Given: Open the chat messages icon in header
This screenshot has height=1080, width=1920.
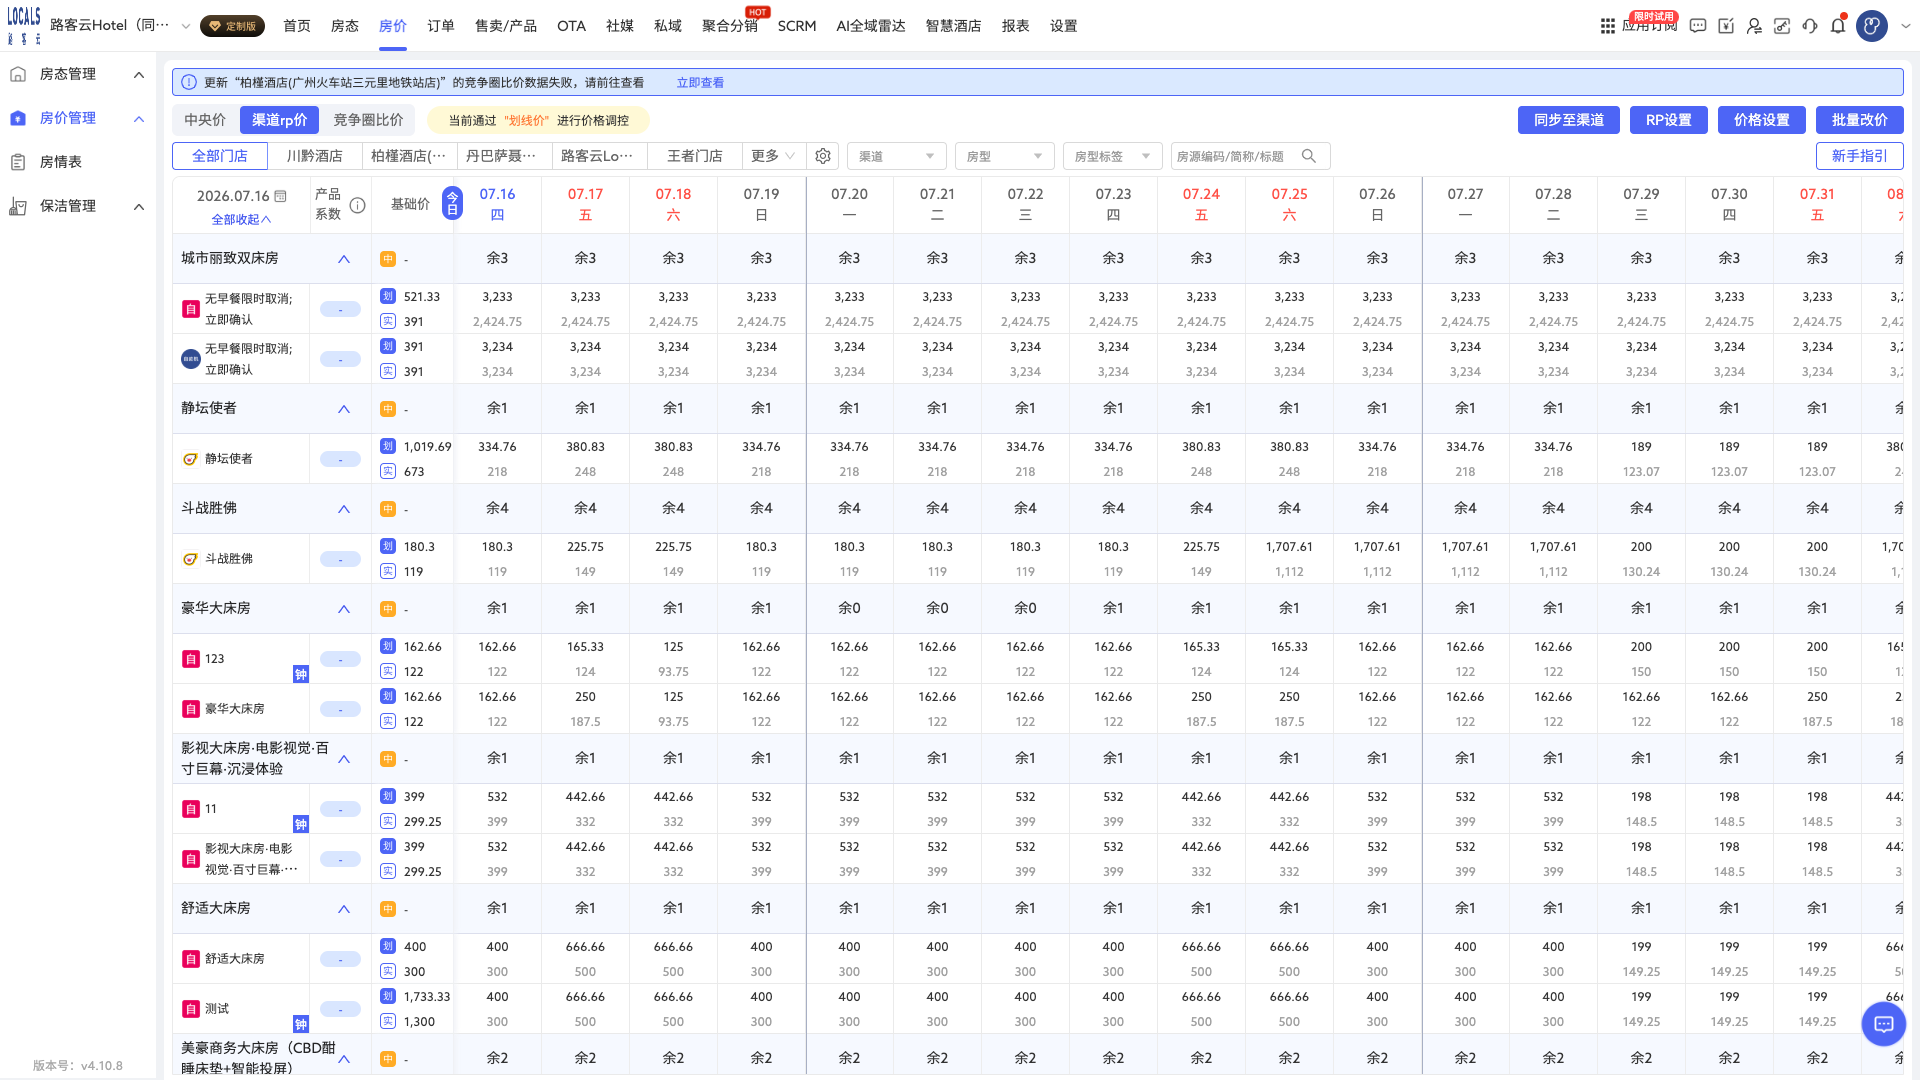Looking at the screenshot, I should [x=1698, y=26].
